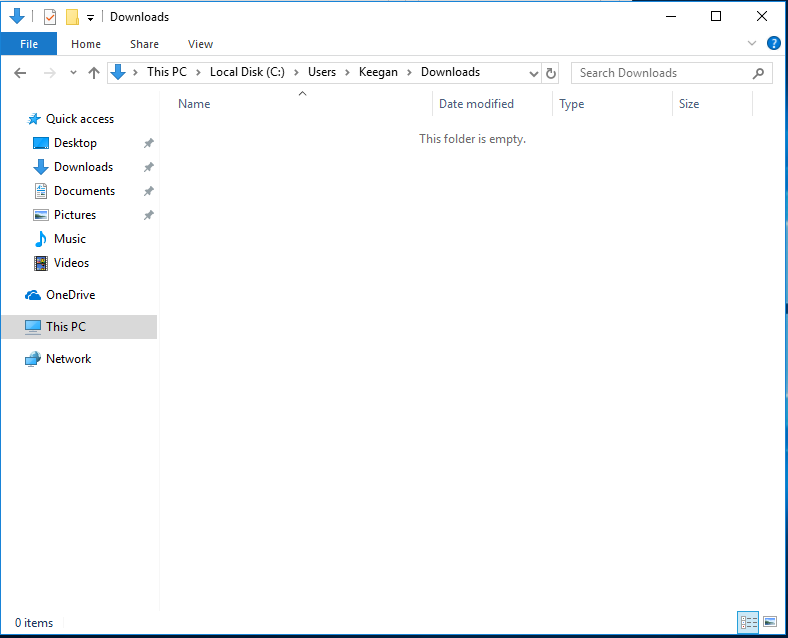
Task: Switch to Large icons view in status bar
Action: [770, 622]
